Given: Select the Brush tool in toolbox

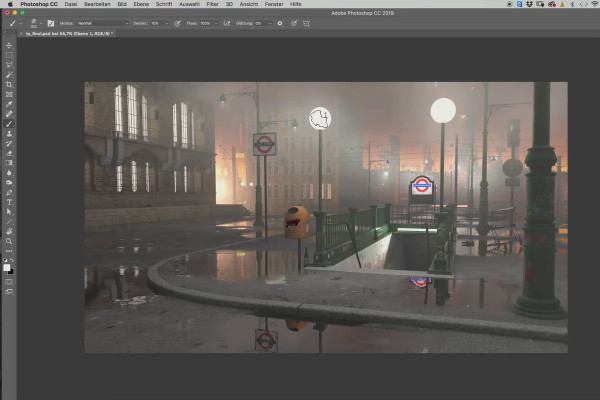Looking at the screenshot, I should click(9, 124).
